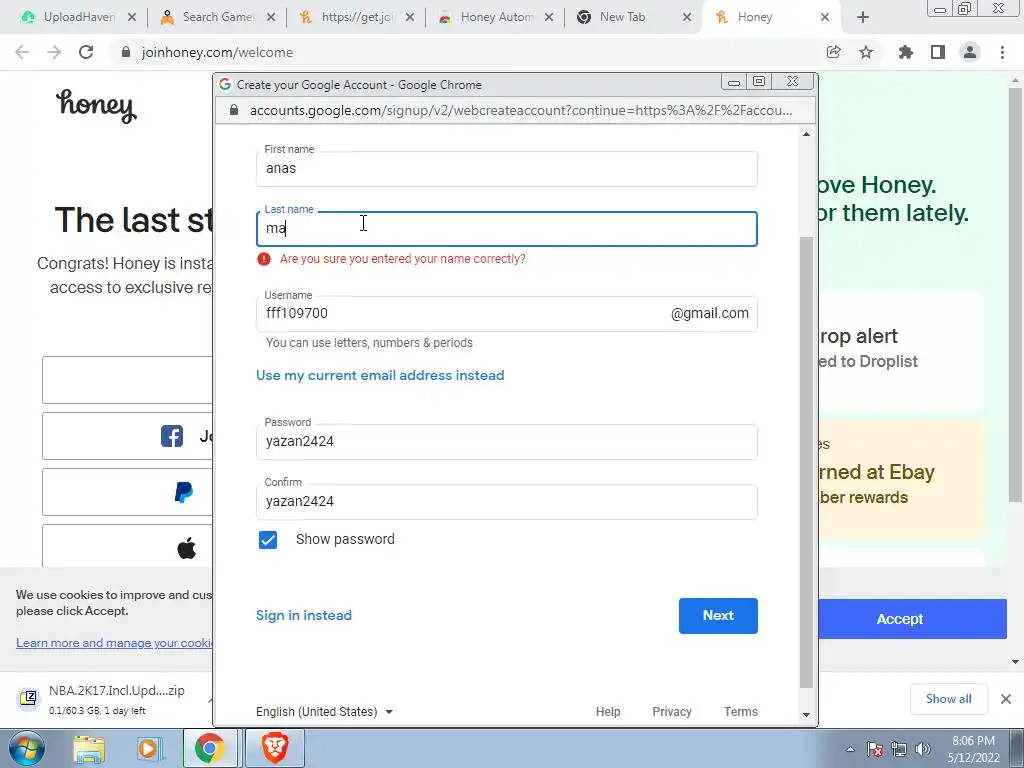The image size is (1024, 768).
Task: Click the popup scrollbar up arrow
Action: [807, 135]
